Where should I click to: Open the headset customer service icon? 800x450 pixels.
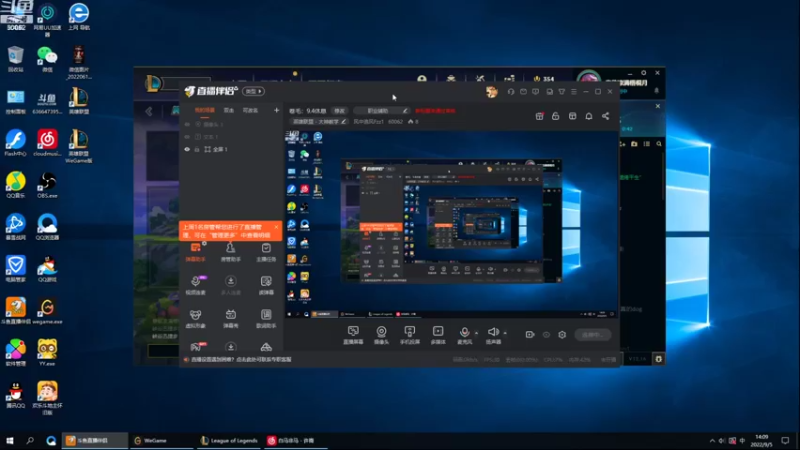tap(511, 92)
